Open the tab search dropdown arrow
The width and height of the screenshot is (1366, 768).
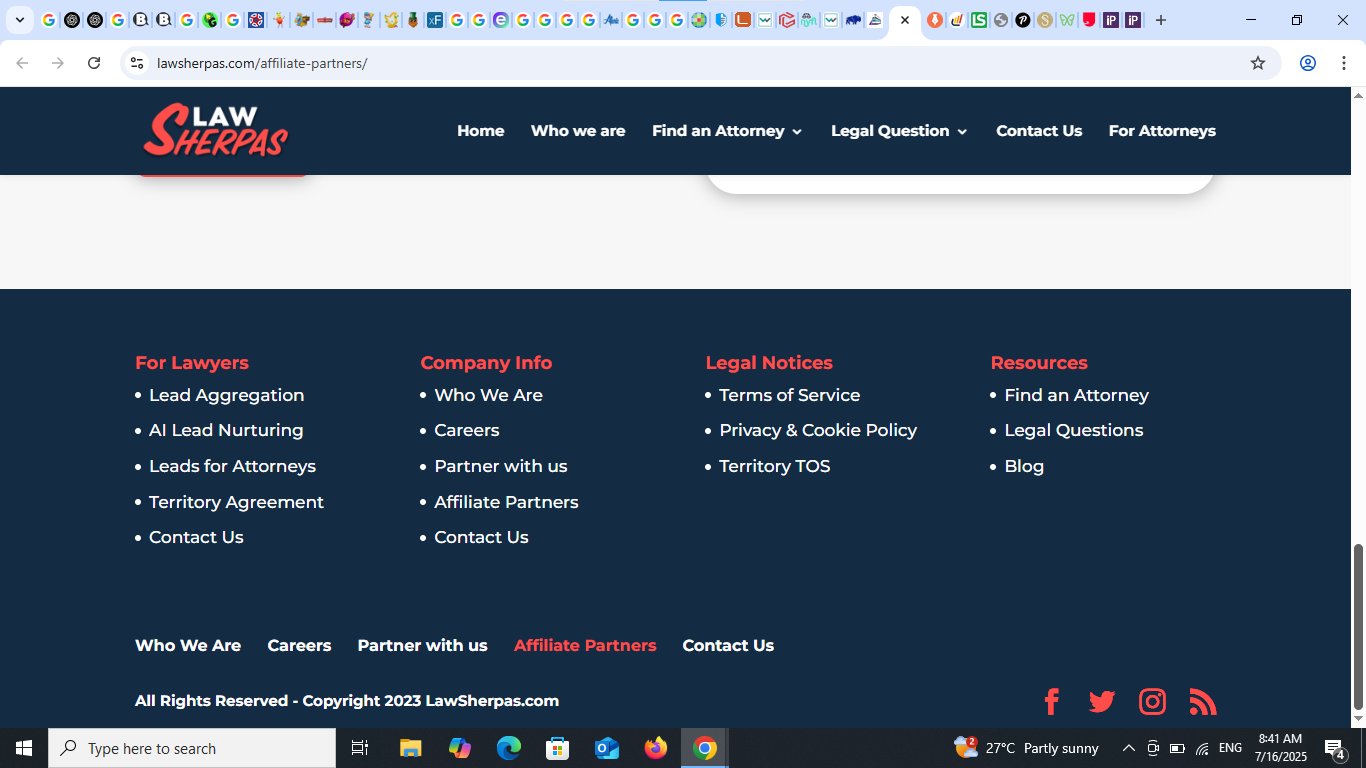click(x=19, y=20)
